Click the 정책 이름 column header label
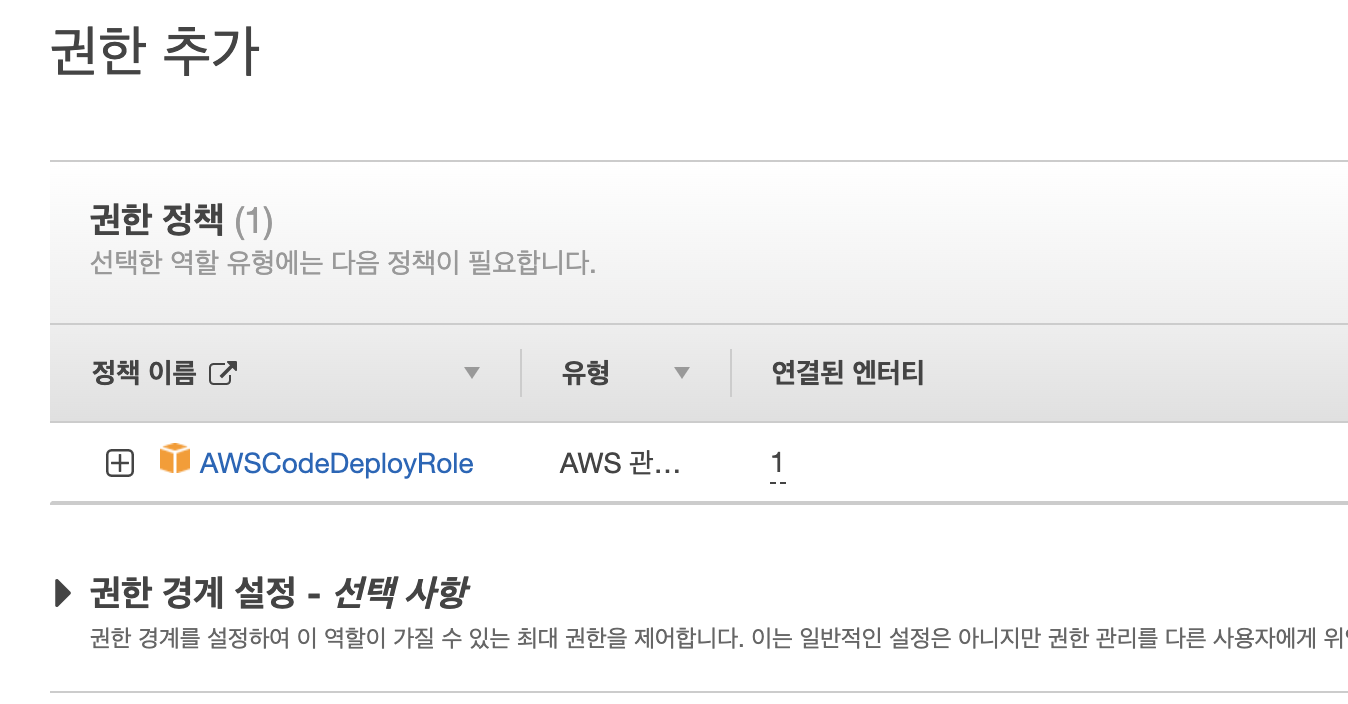Image resolution: width=1348 pixels, height=704 pixels. tap(144, 373)
